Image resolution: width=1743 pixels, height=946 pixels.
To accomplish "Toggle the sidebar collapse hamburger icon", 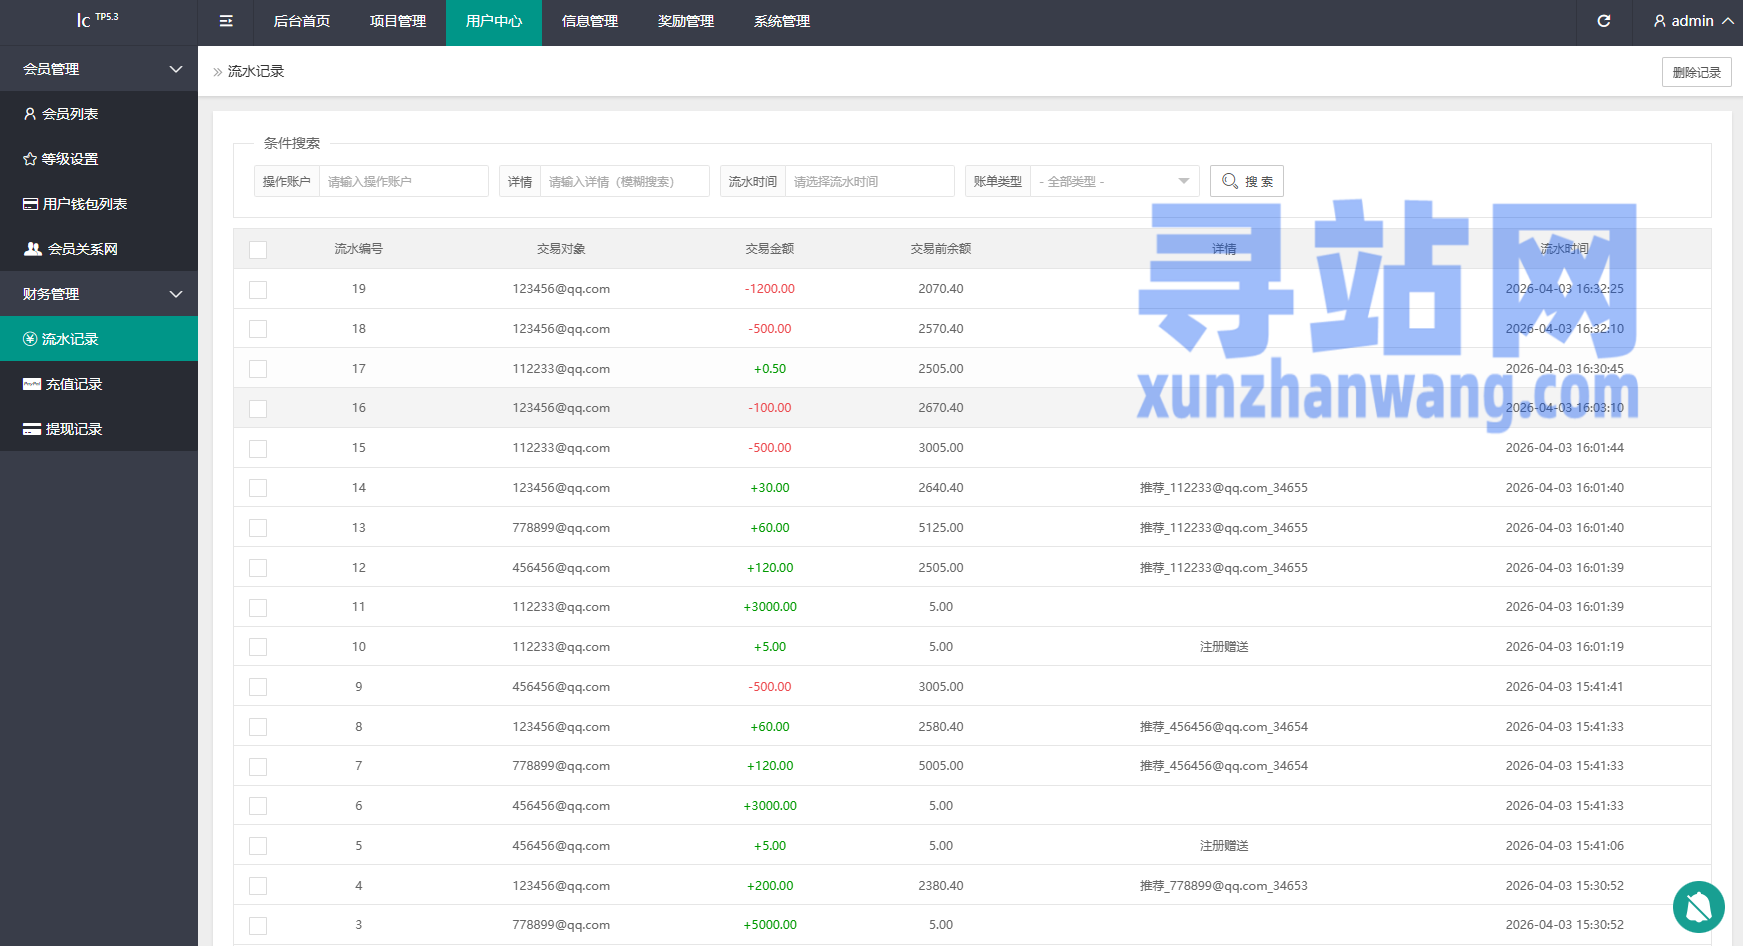I will coord(226,21).
